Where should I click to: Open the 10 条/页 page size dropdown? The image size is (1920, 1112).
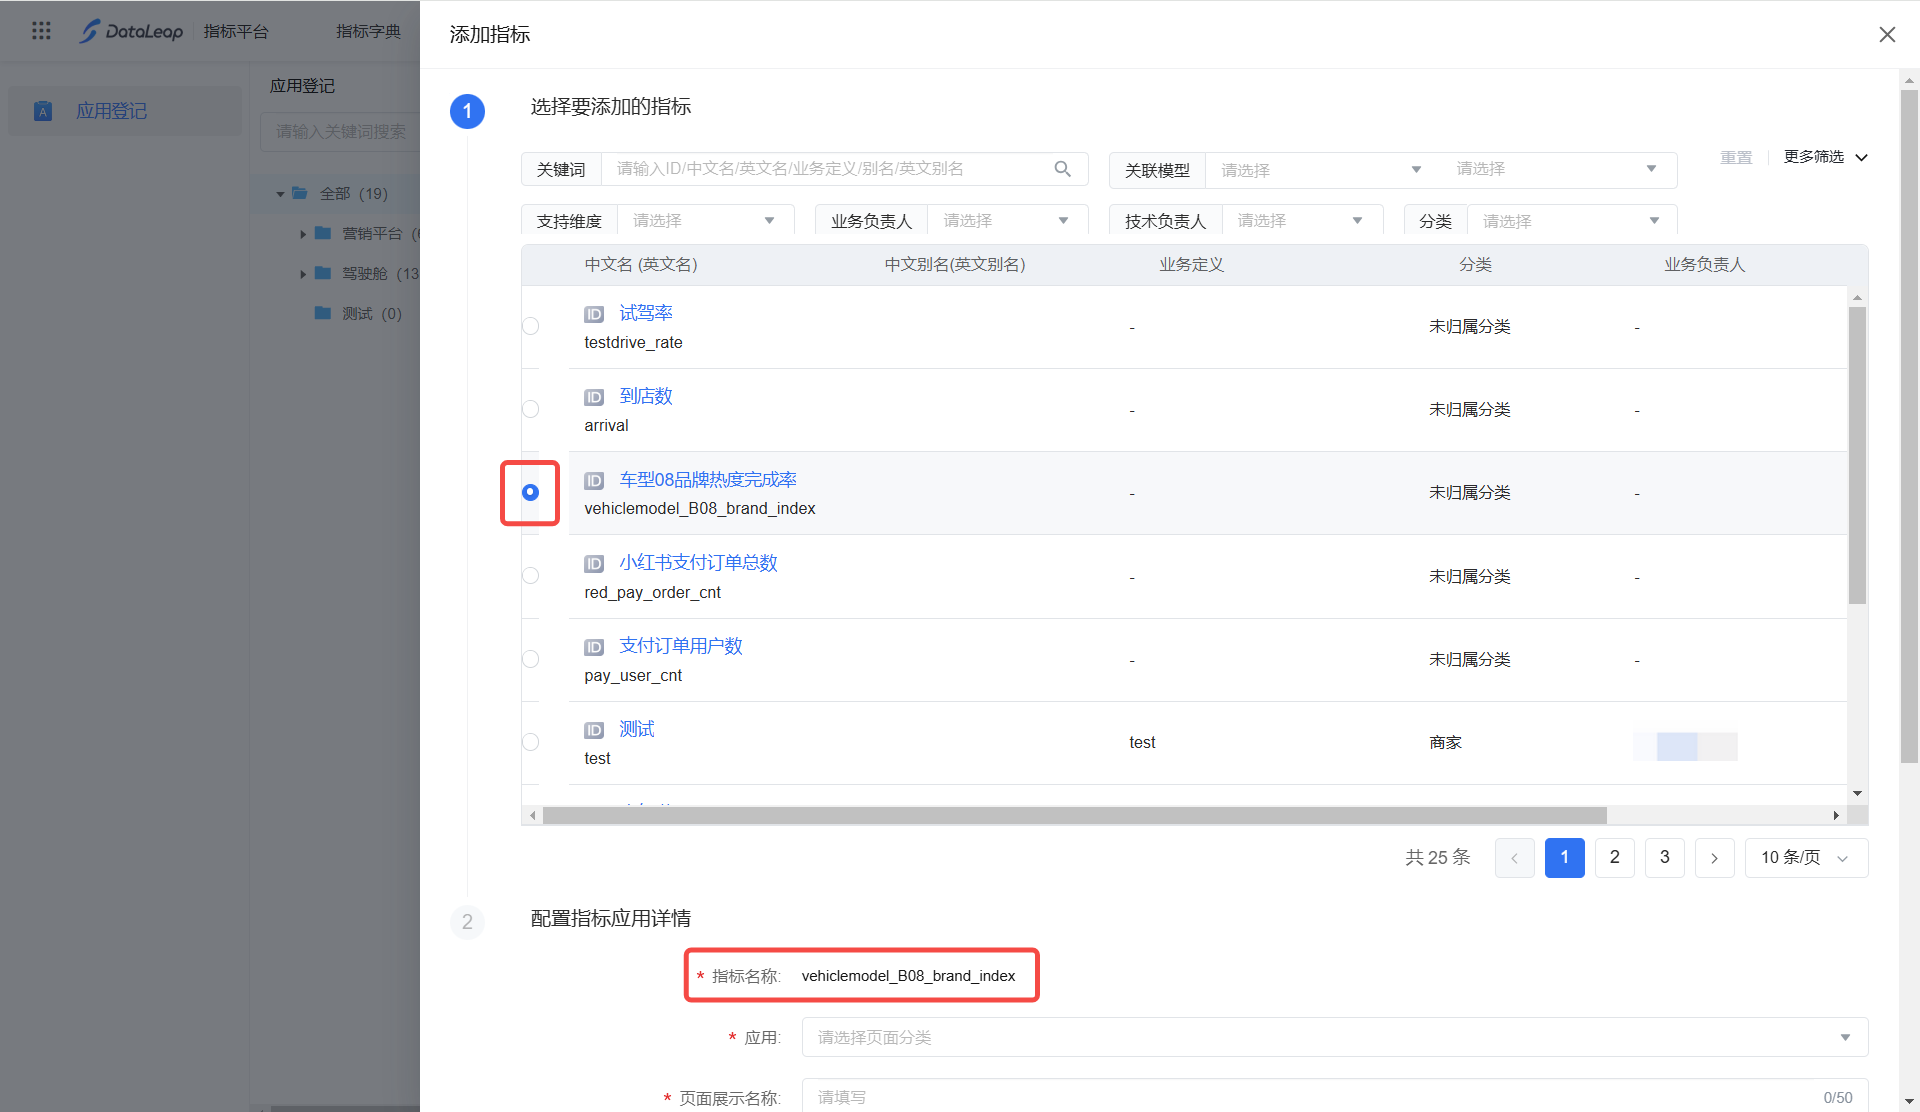coord(1805,858)
